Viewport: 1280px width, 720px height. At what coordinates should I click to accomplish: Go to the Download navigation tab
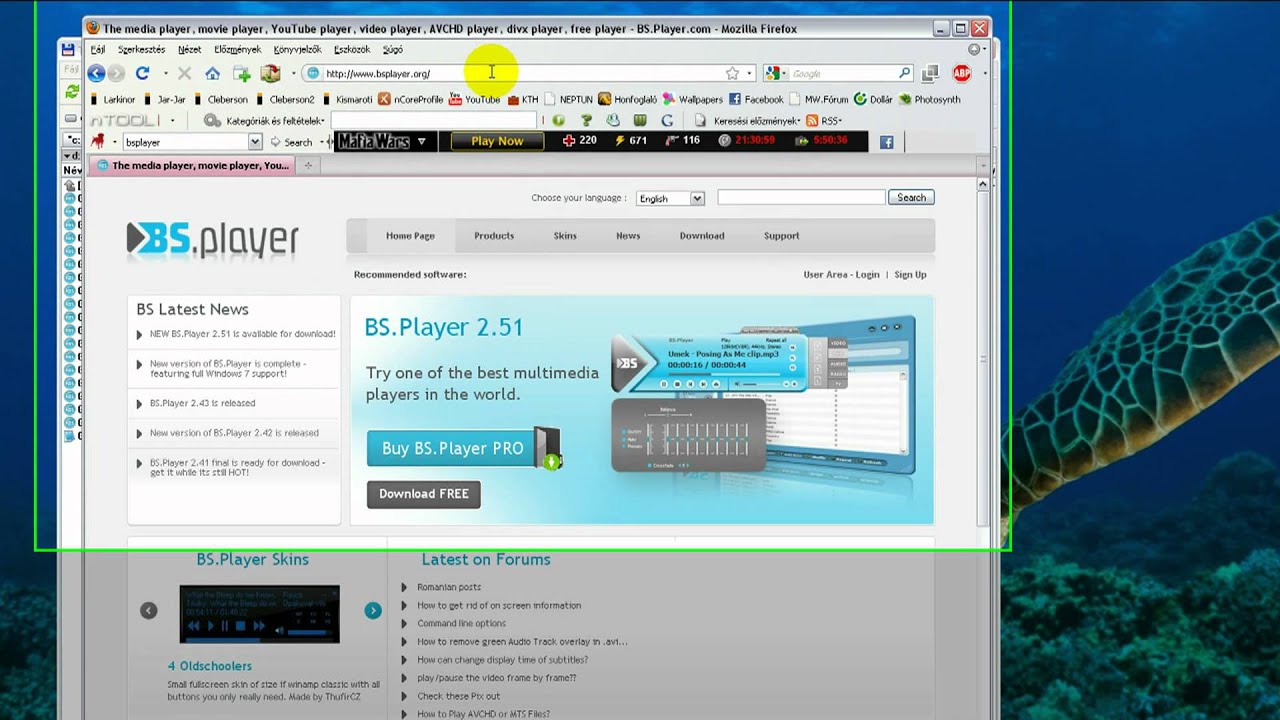pos(702,236)
